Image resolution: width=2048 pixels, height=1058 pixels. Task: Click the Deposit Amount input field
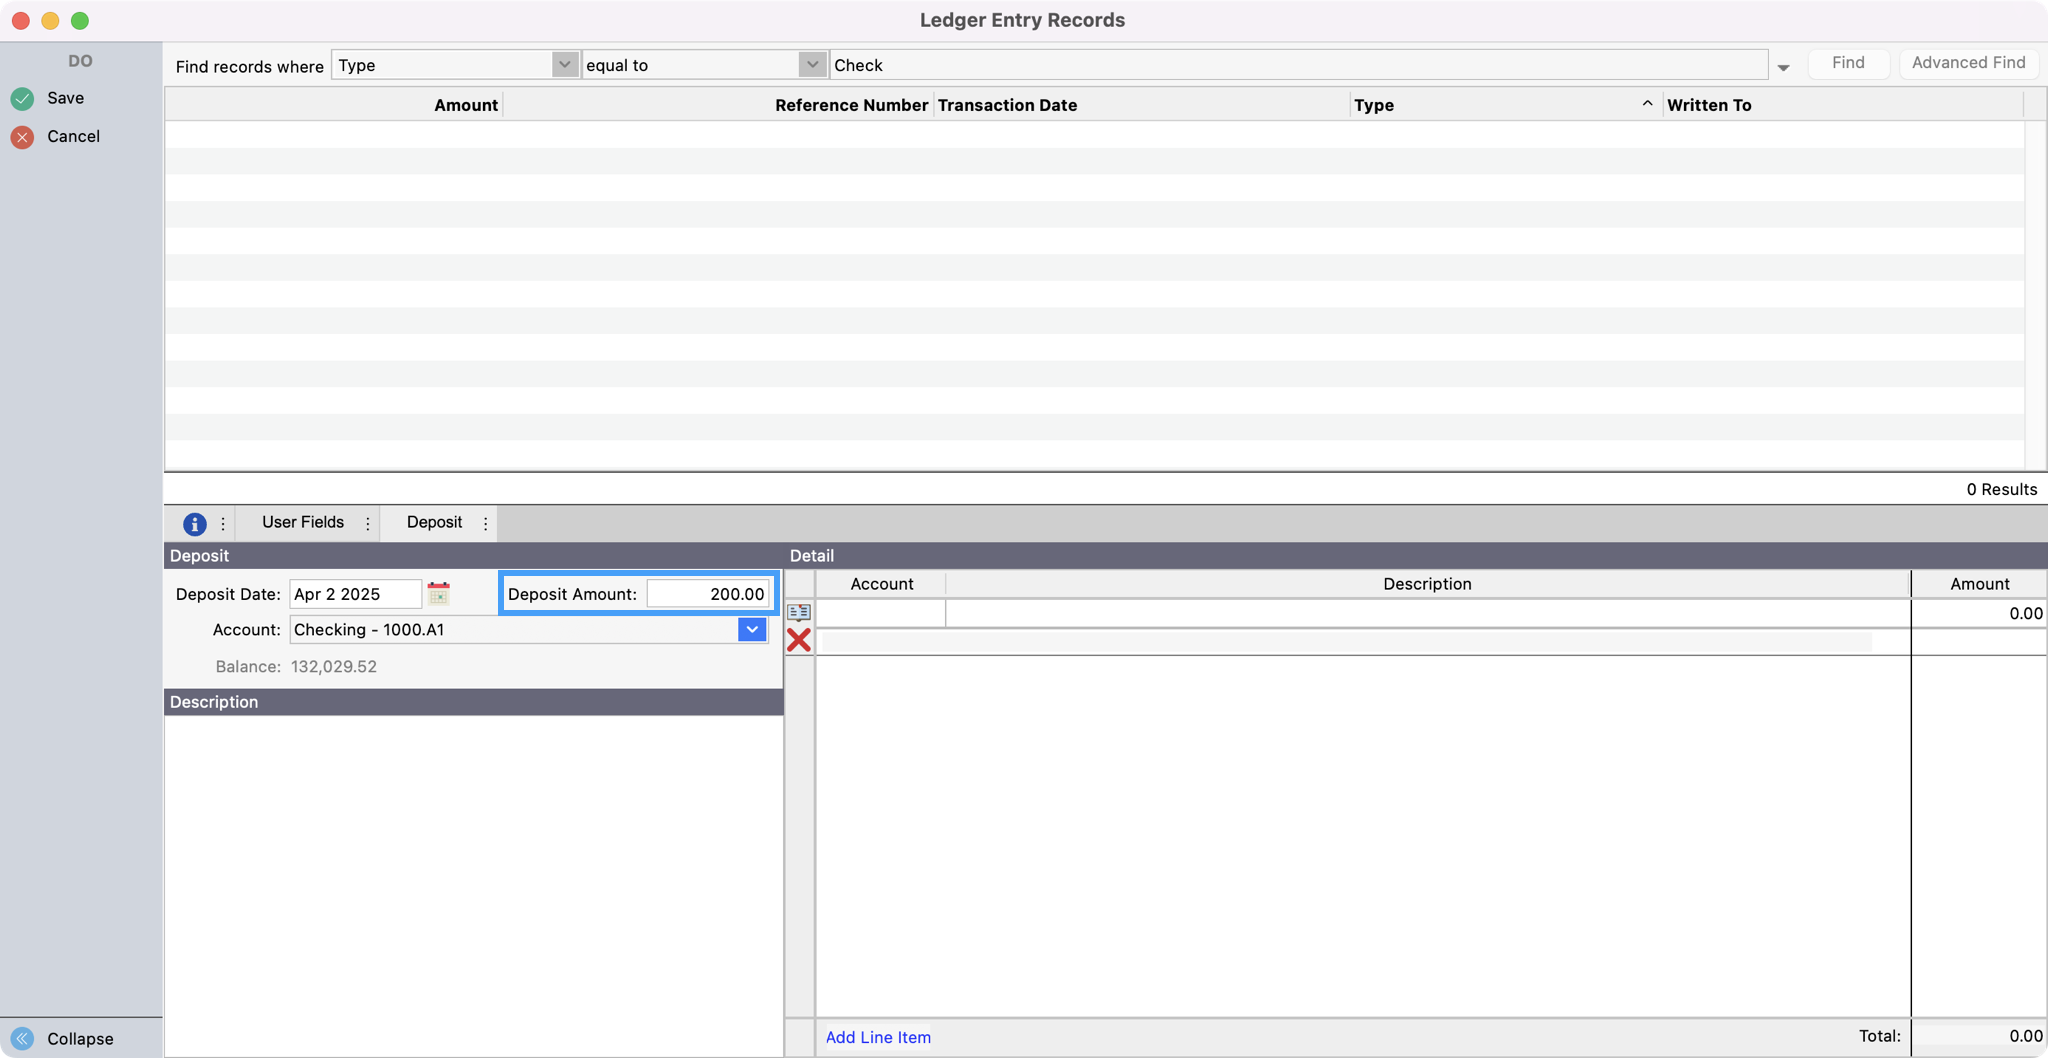pyautogui.click(x=707, y=594)
